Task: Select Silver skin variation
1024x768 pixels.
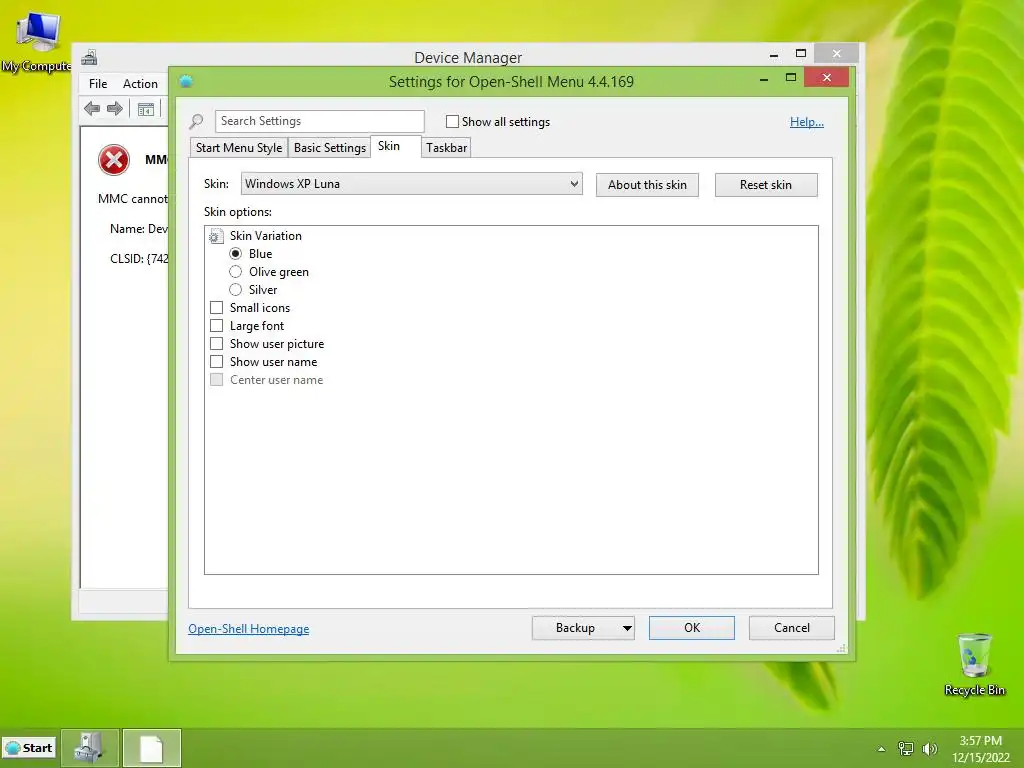Action: pyautogui.click(x=236, y=289)
